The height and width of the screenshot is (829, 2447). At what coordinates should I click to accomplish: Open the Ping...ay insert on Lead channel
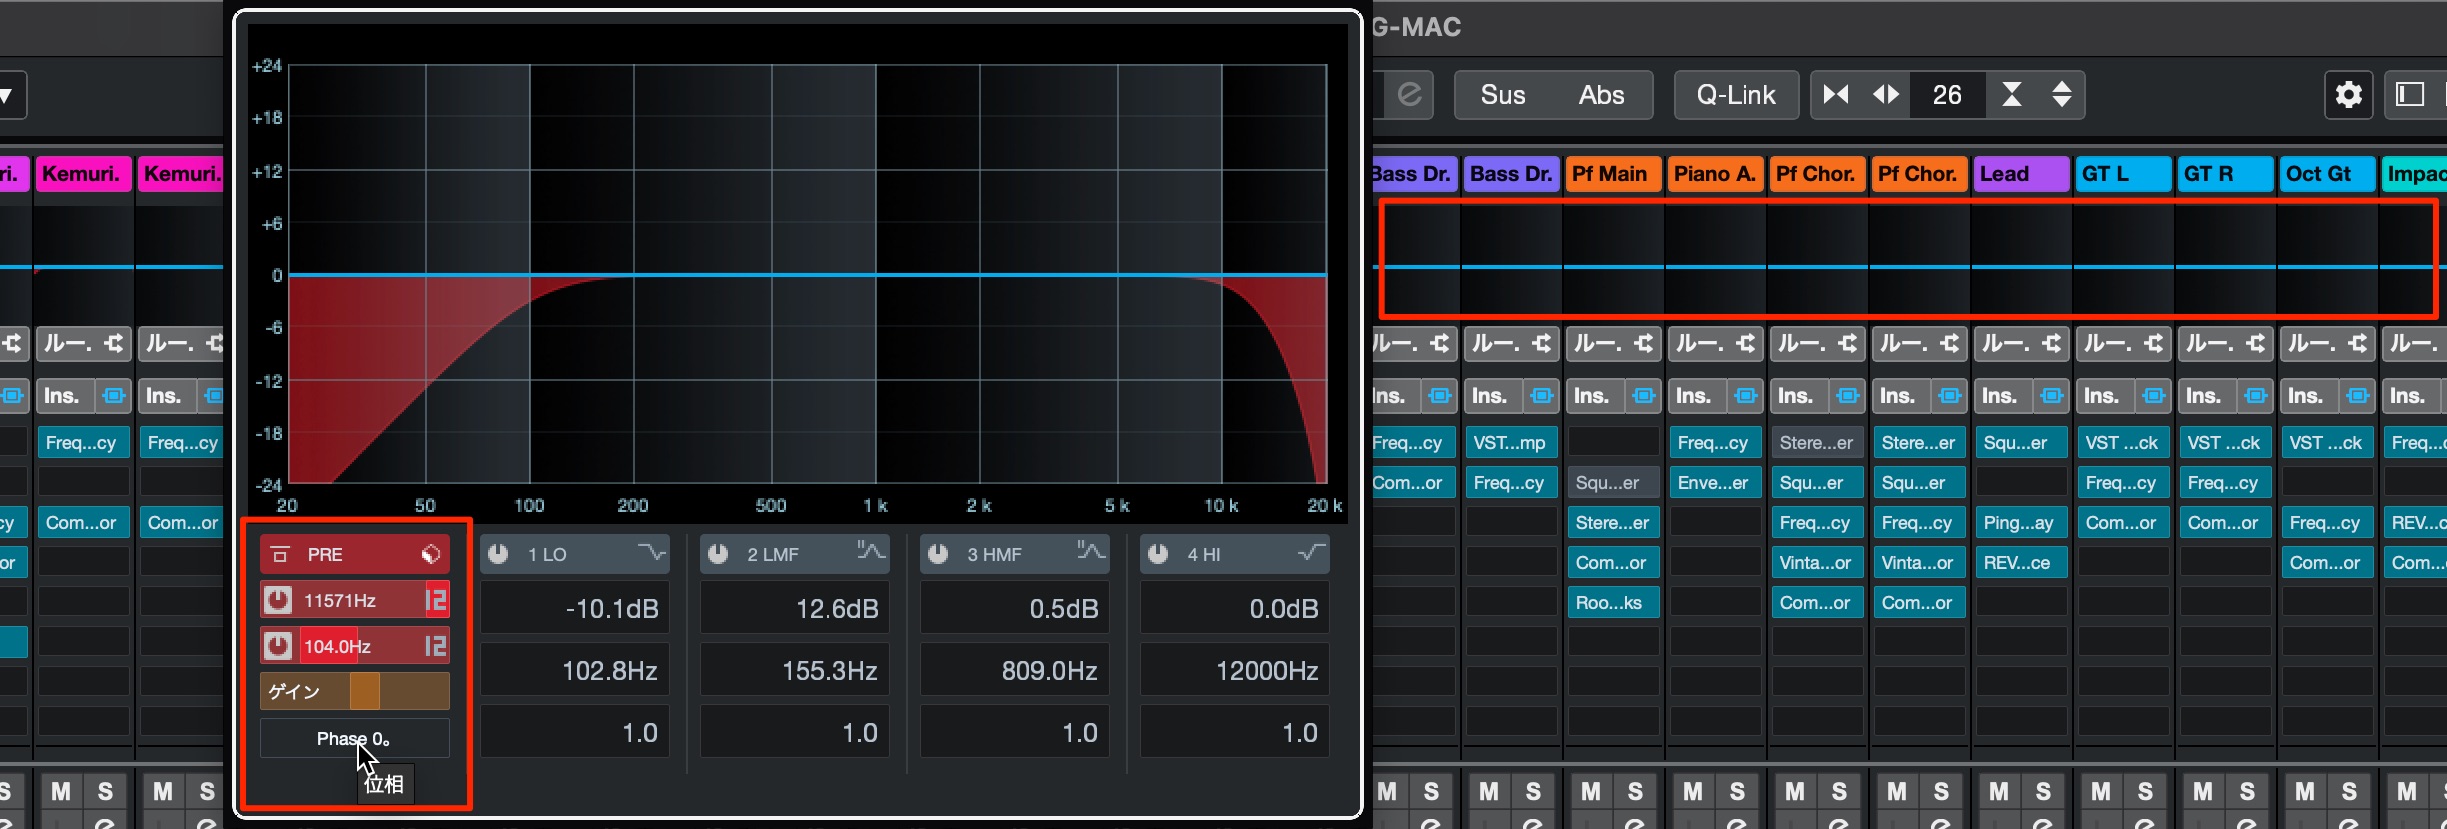2021,523
